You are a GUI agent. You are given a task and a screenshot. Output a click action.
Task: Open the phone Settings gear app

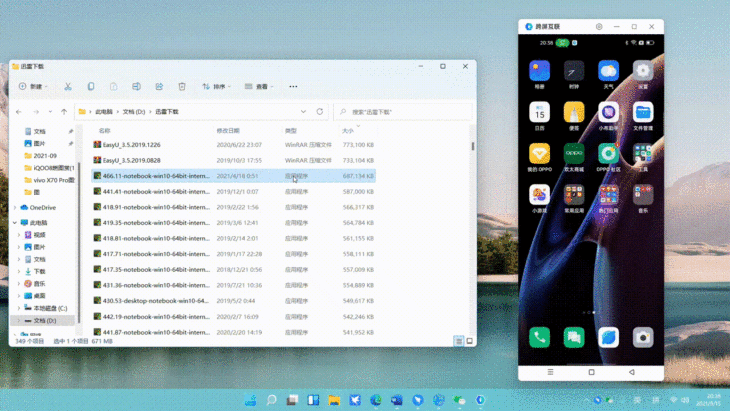tap(643, 71)
